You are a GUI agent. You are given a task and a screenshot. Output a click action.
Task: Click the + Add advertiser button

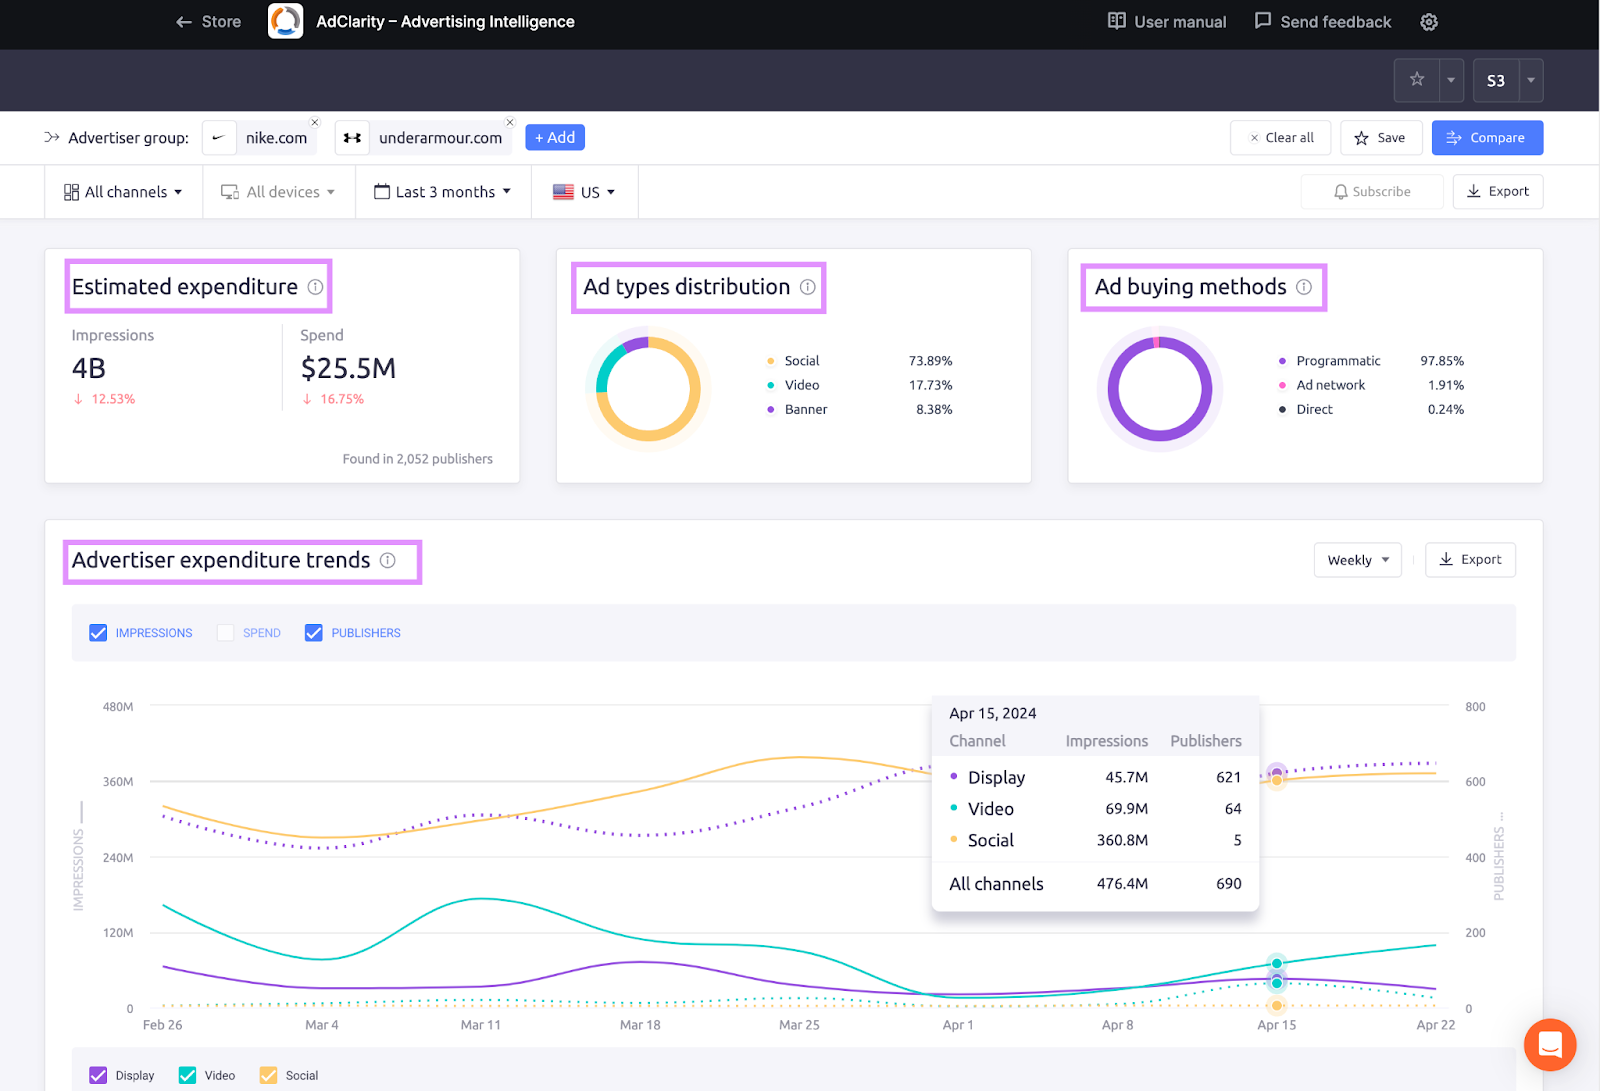555,138
